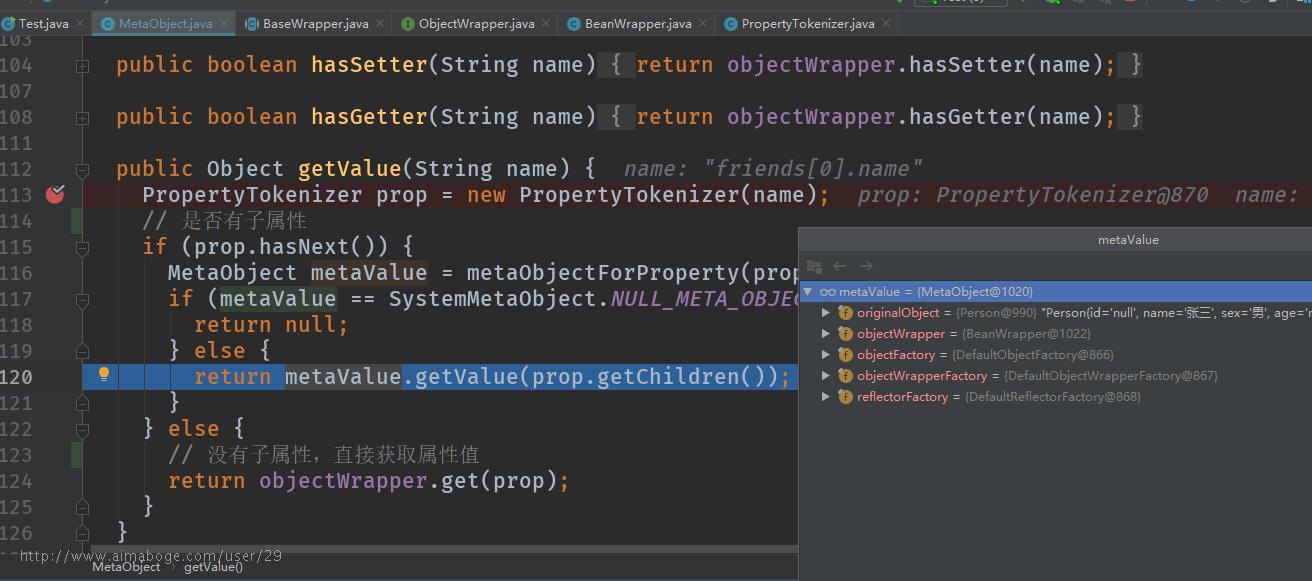Click the hasSetter method name on line 104
Image resolution: width=1312 pixels, height=581 pixels.
(x=369, y=64)
